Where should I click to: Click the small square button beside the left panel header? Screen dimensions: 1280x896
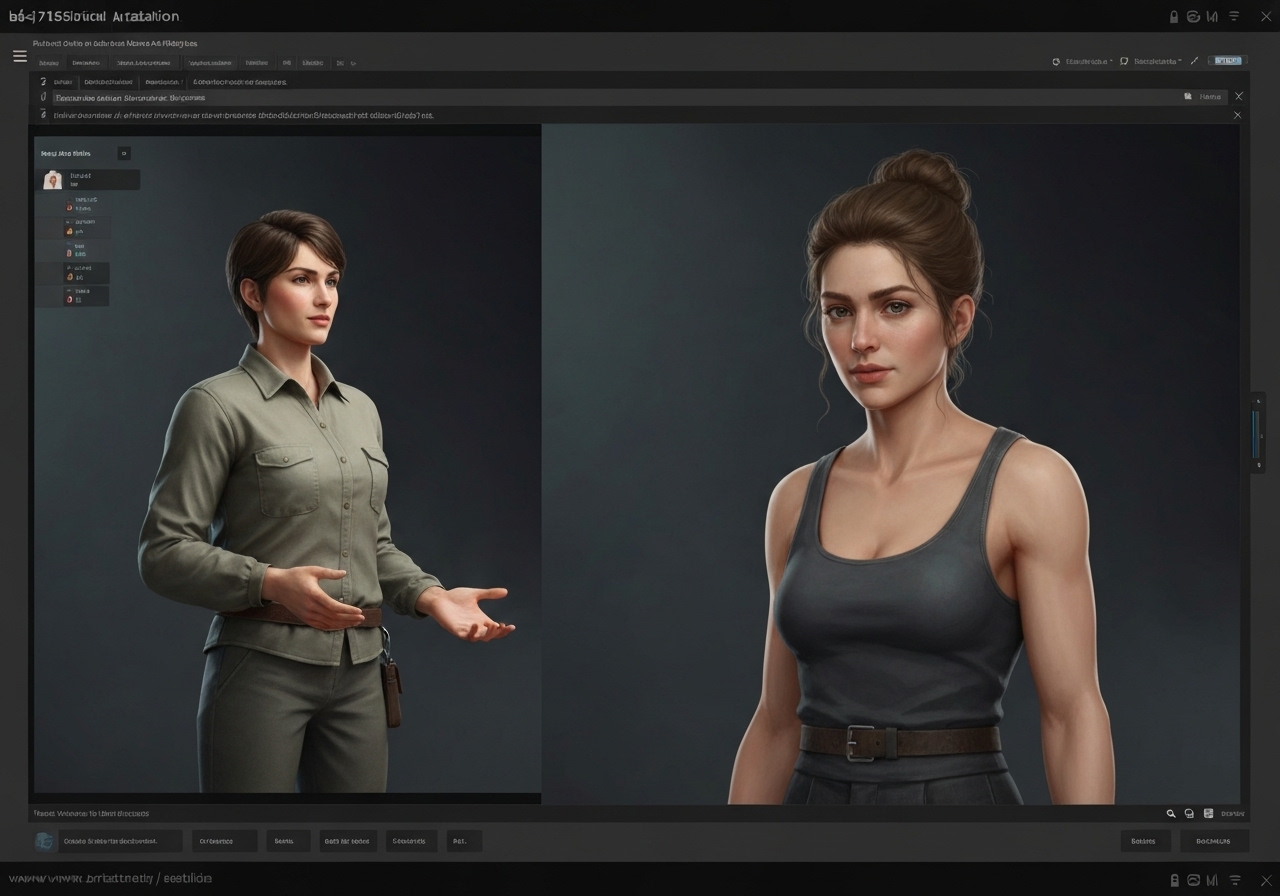click(x=124, y=153)
